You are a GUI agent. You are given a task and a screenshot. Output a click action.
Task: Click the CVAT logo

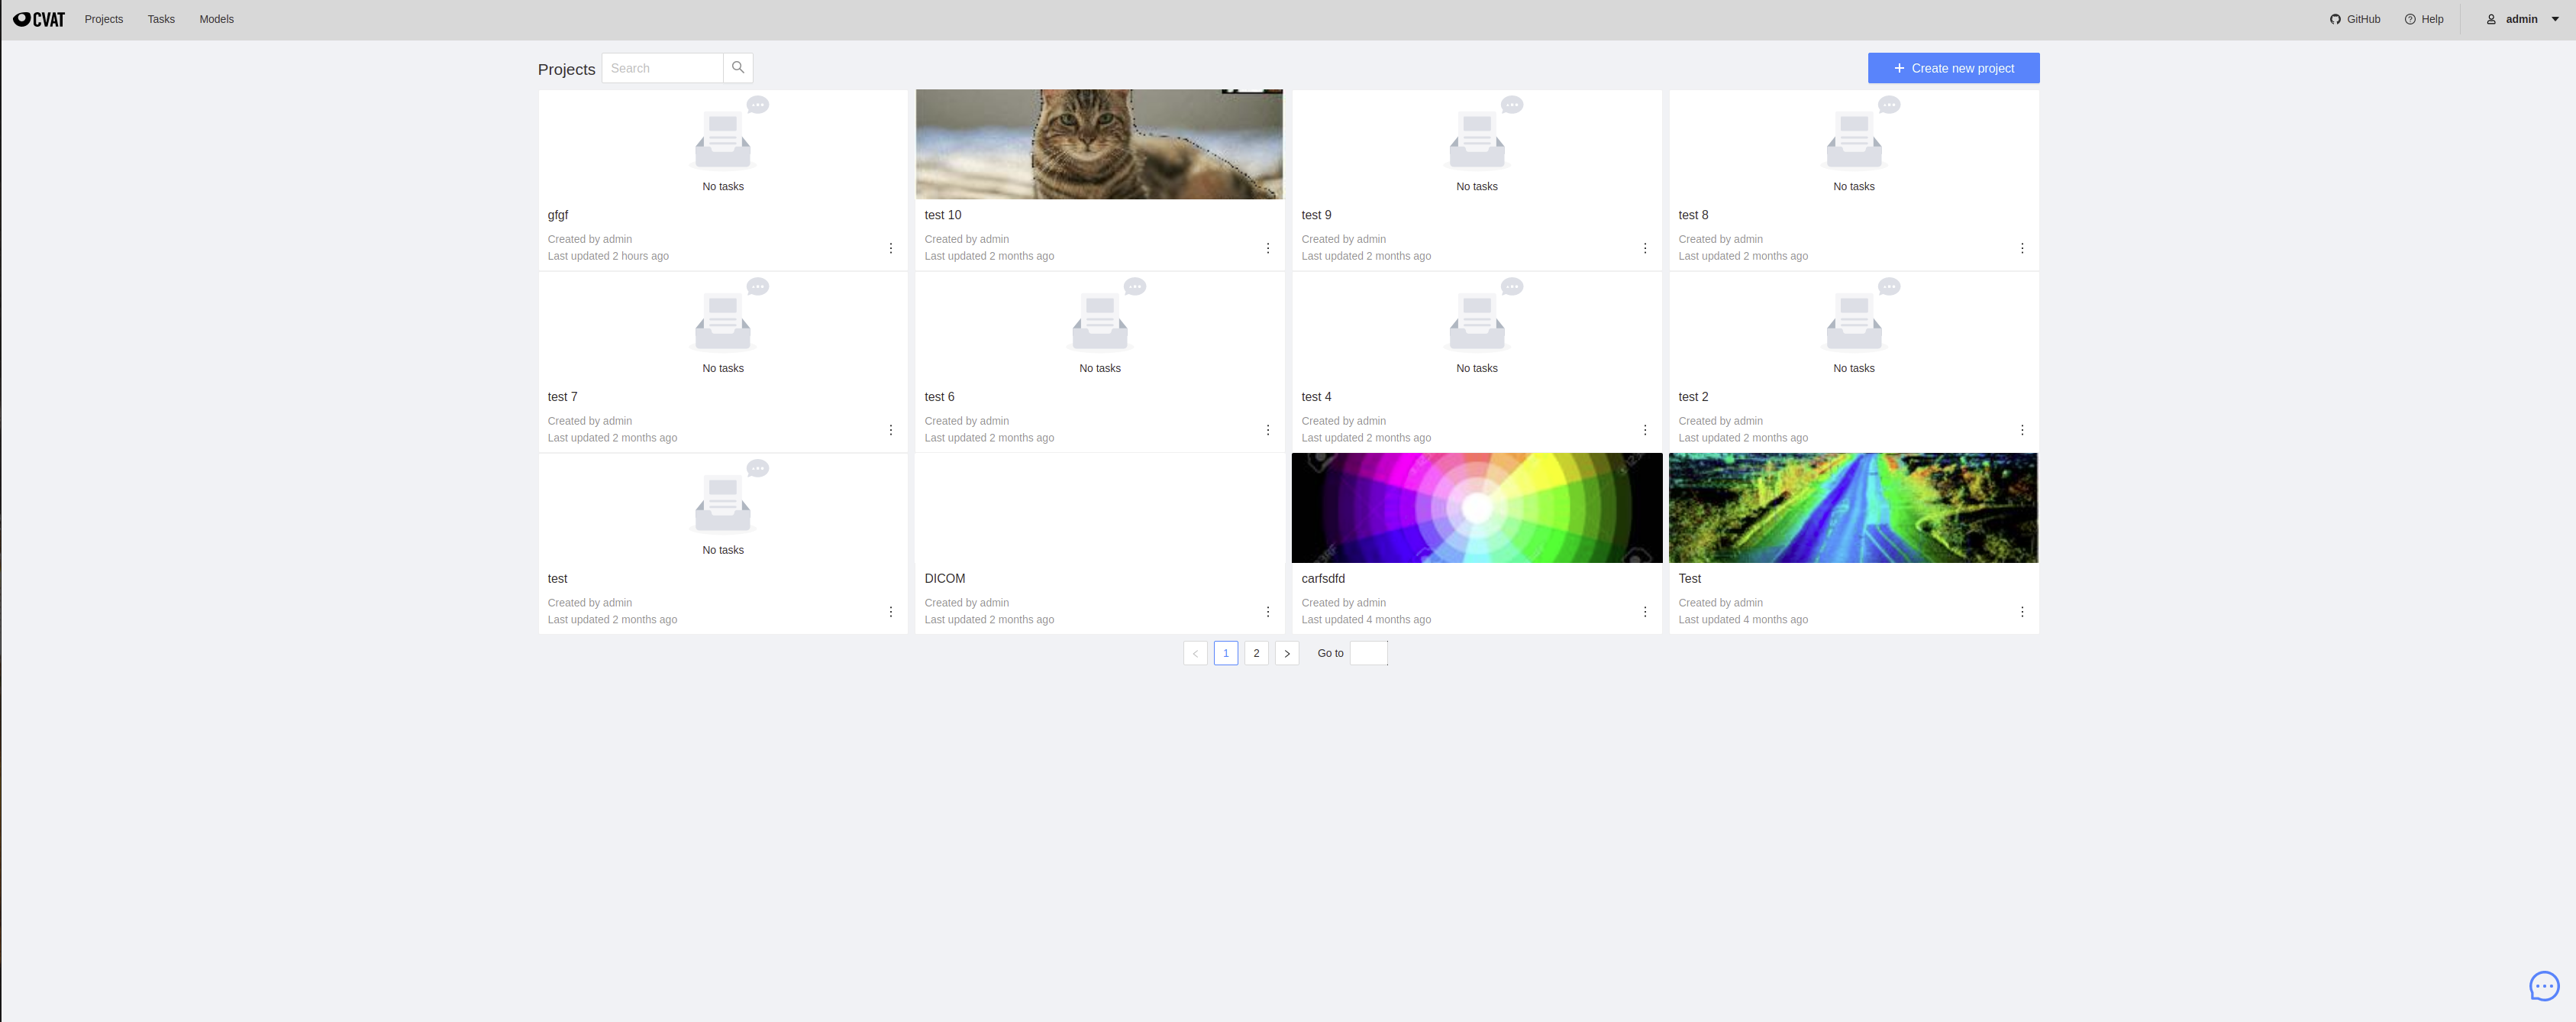[x=38, y=18]
